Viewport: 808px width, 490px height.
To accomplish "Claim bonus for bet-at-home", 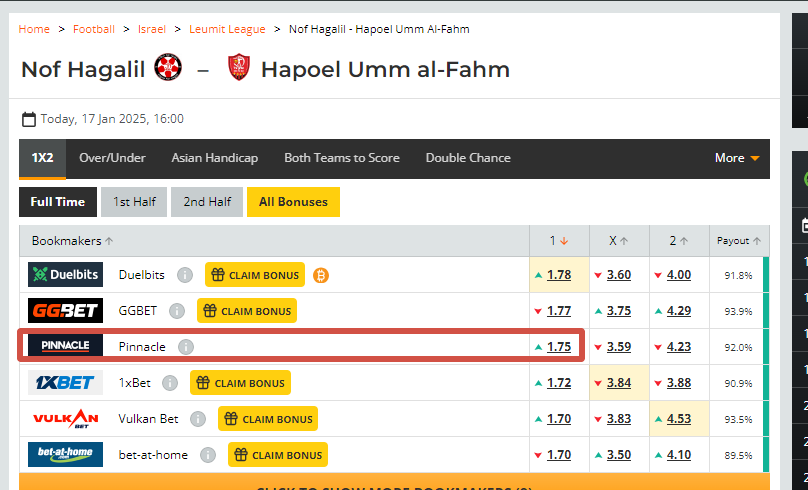I will click(x=278, y=455).
